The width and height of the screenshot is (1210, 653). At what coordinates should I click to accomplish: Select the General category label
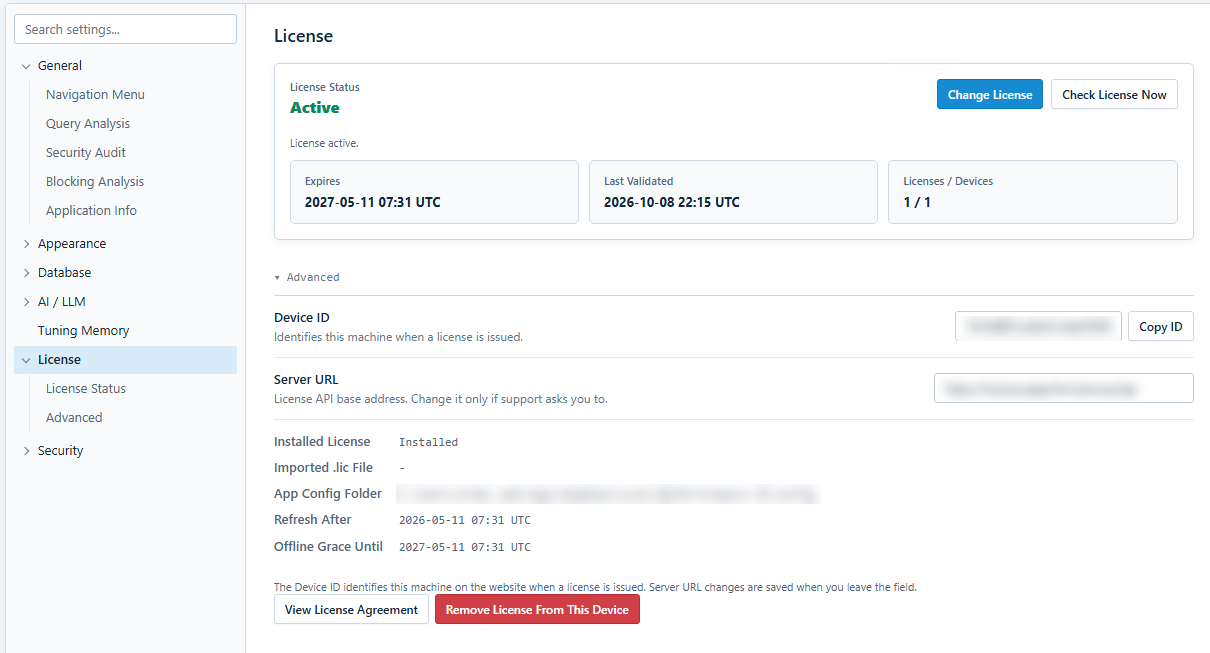click(x=60, y=66)
